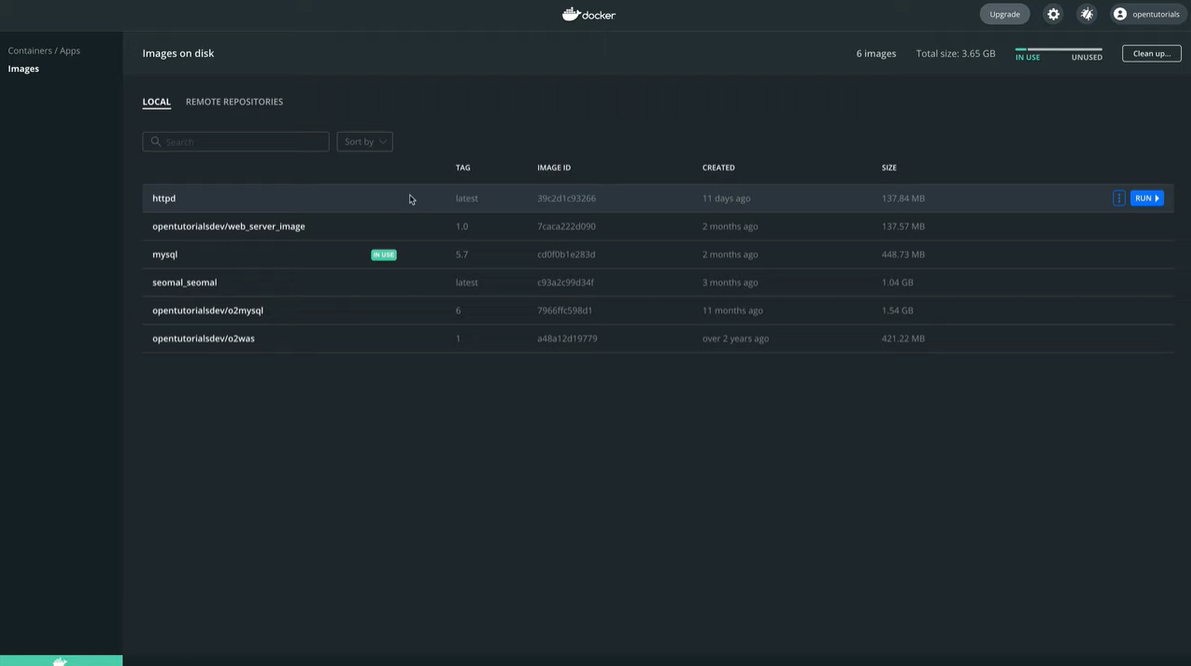The width and height of the screenshot is (1191, 666).
Task: Click the 1.04 GB size cell
Action: [x=897, y=282]
